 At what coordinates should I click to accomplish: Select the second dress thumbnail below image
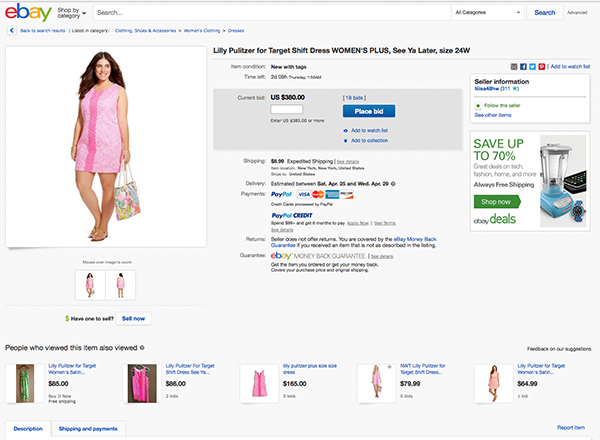click(120, 285)
